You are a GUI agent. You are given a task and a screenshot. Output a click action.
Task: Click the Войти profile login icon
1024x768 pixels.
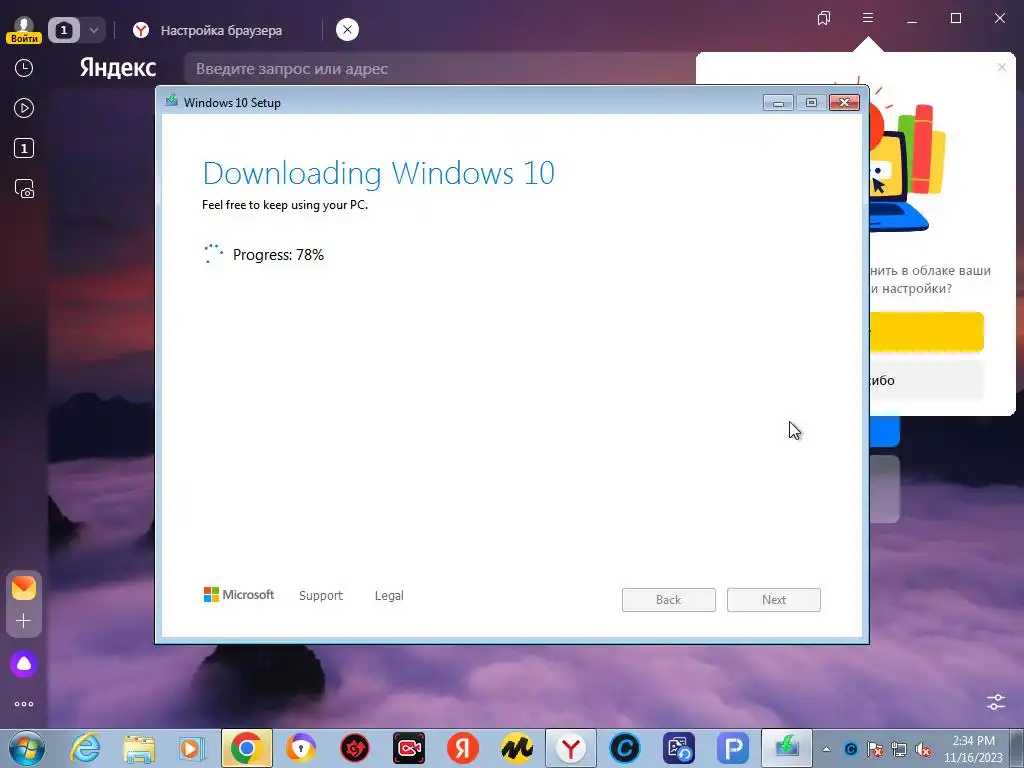24,30
